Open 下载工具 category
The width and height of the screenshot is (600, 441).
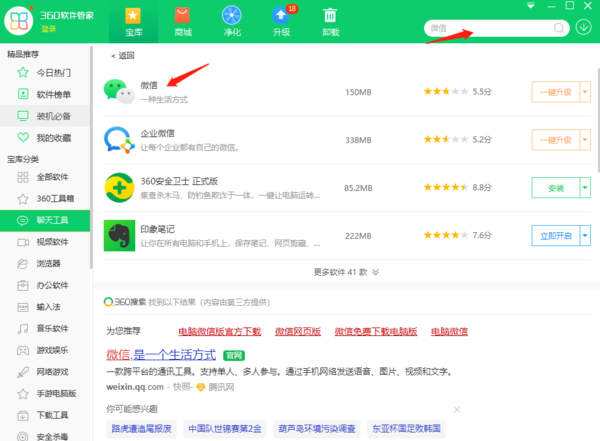pyautogui.click(x=45, y=415)
